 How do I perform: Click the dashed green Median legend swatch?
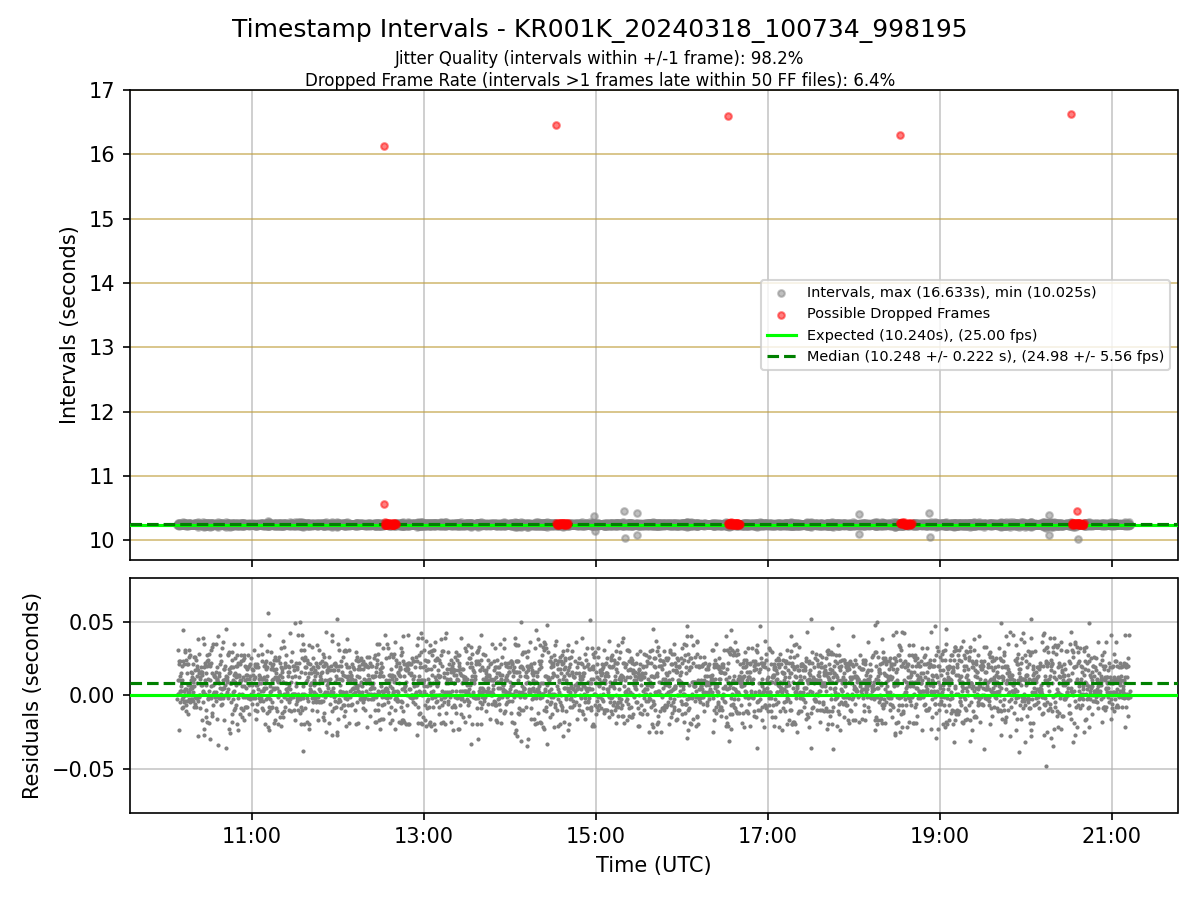tap(782, 356)
